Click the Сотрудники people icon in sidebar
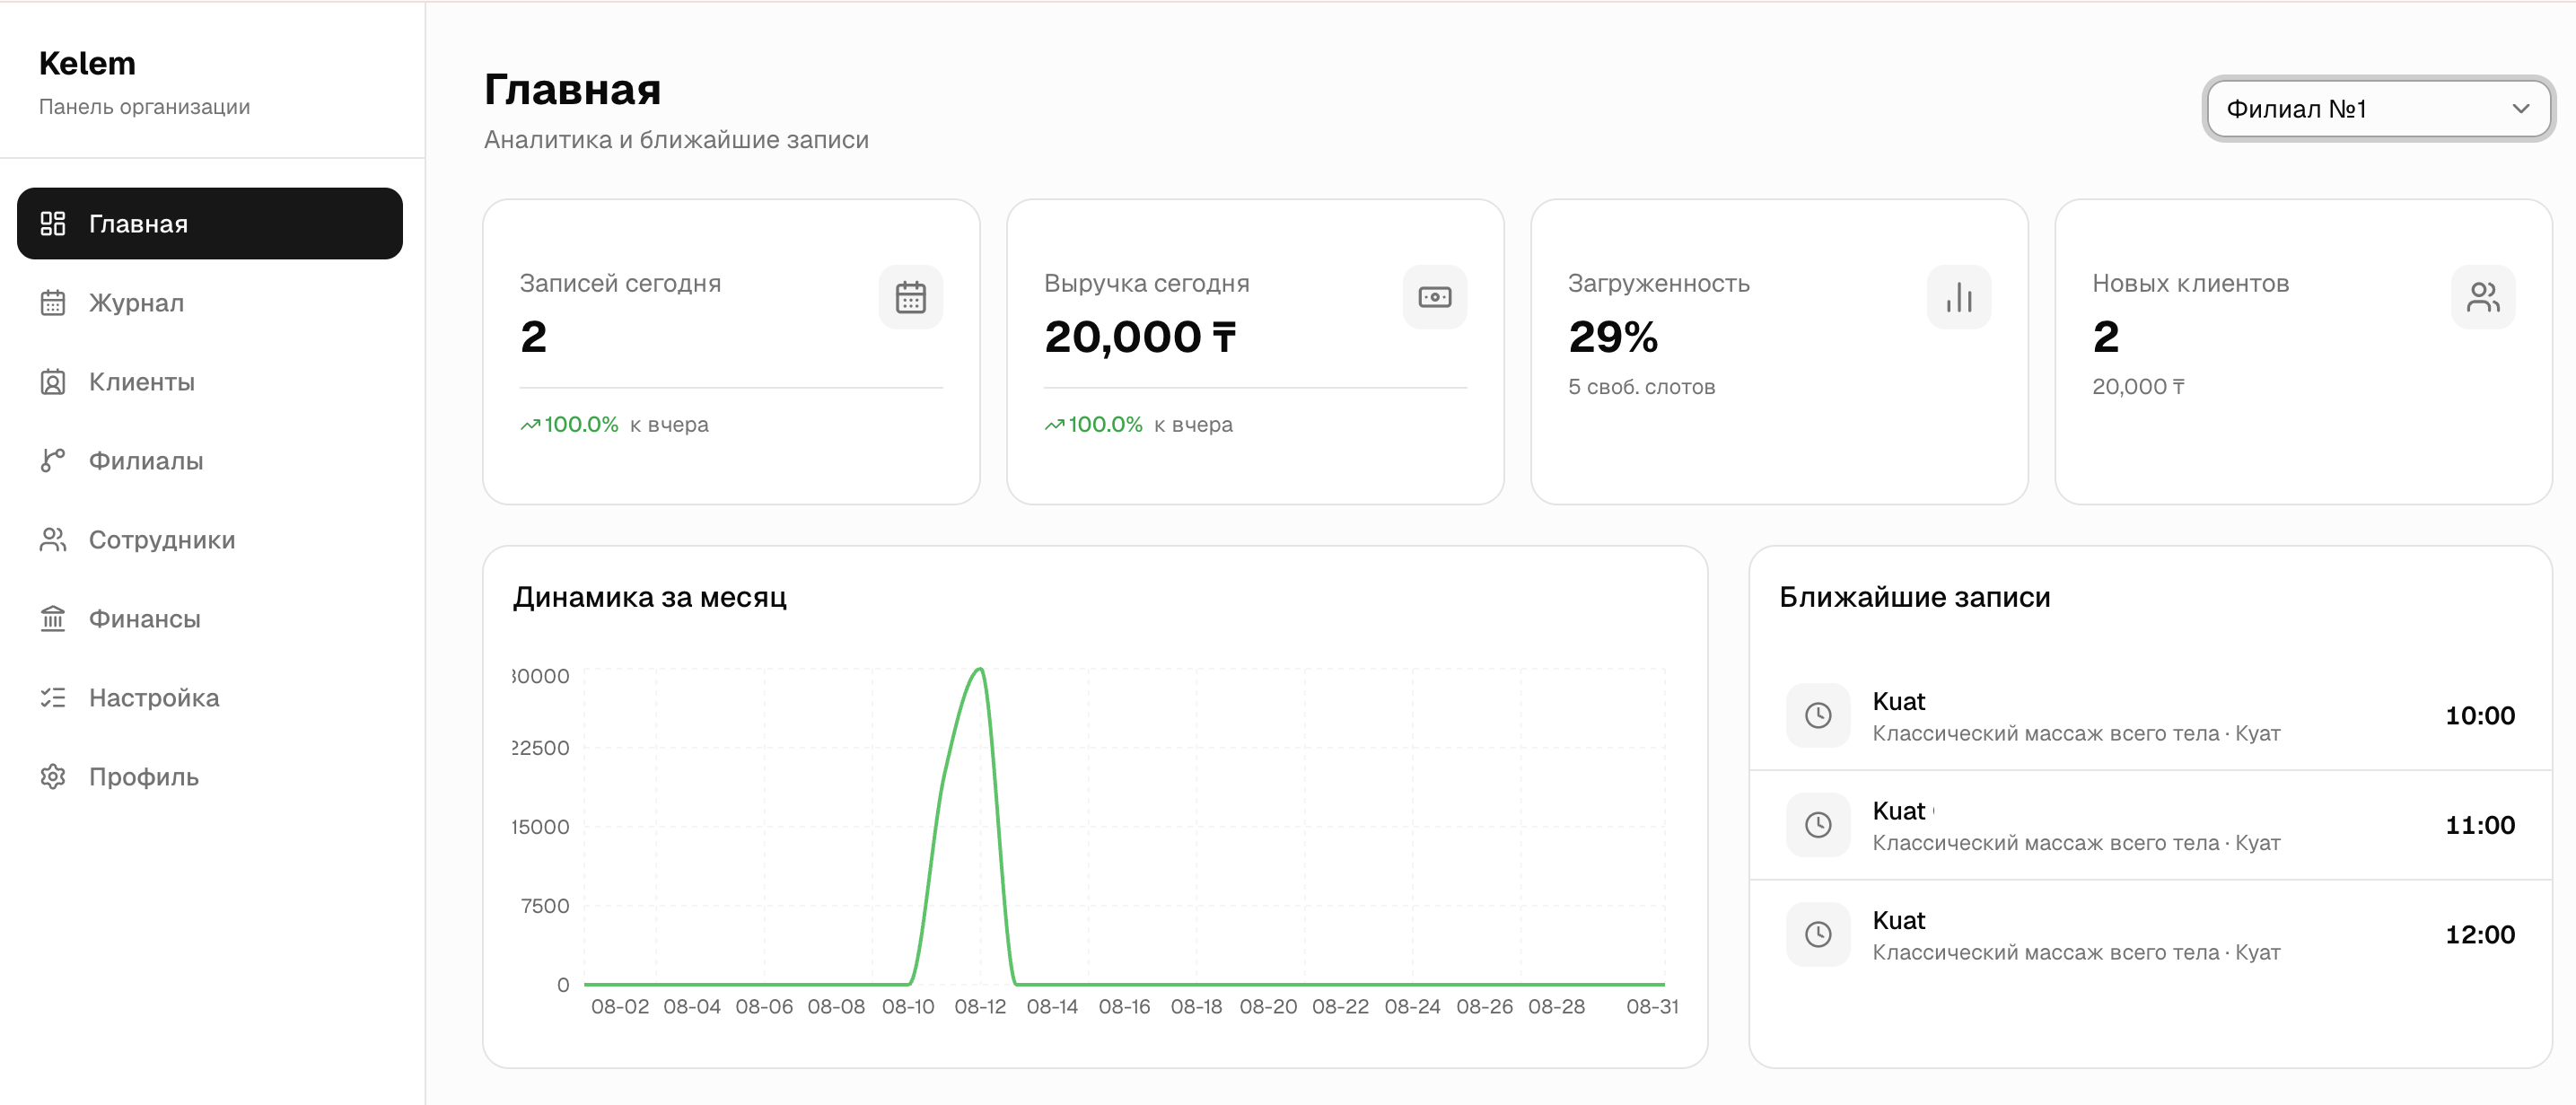Image resolution: width=2576 pixels, height=1105 pixels. 53,539
